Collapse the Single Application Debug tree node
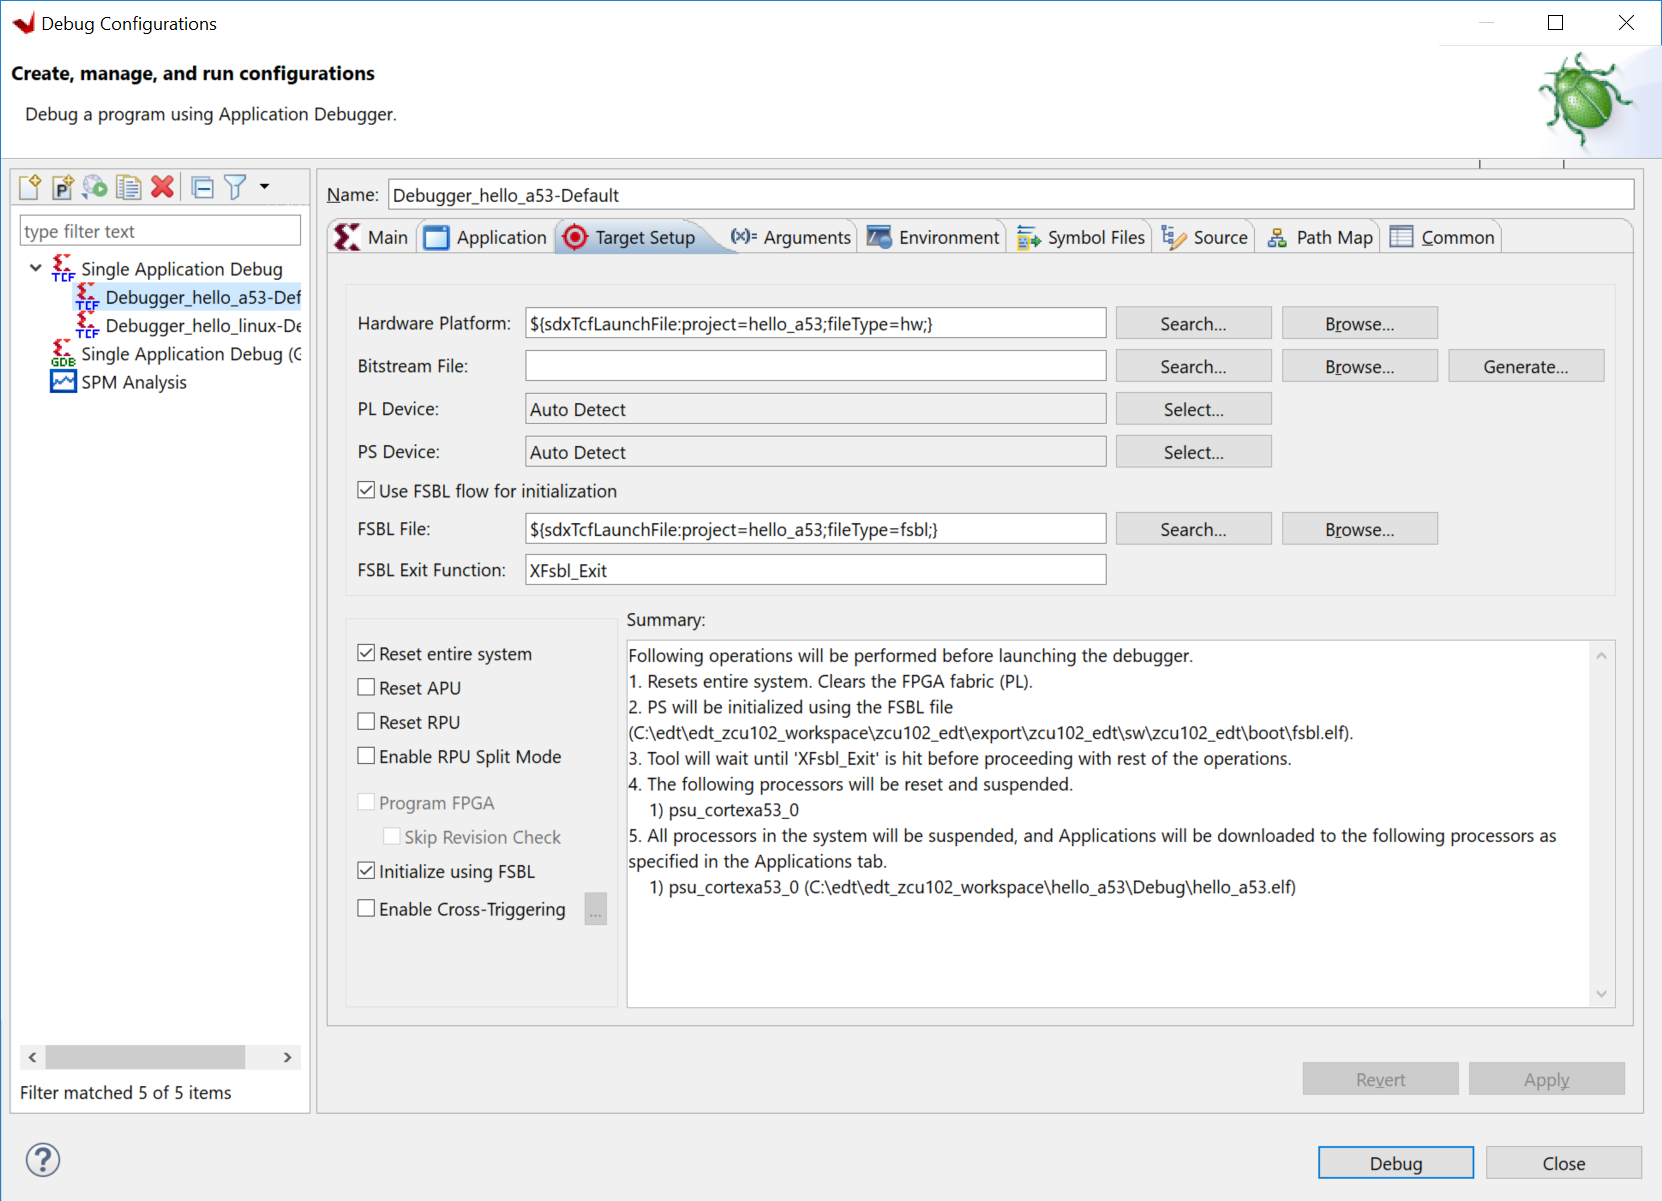This screenshot has height=1201, width=1662. (36, 268)
